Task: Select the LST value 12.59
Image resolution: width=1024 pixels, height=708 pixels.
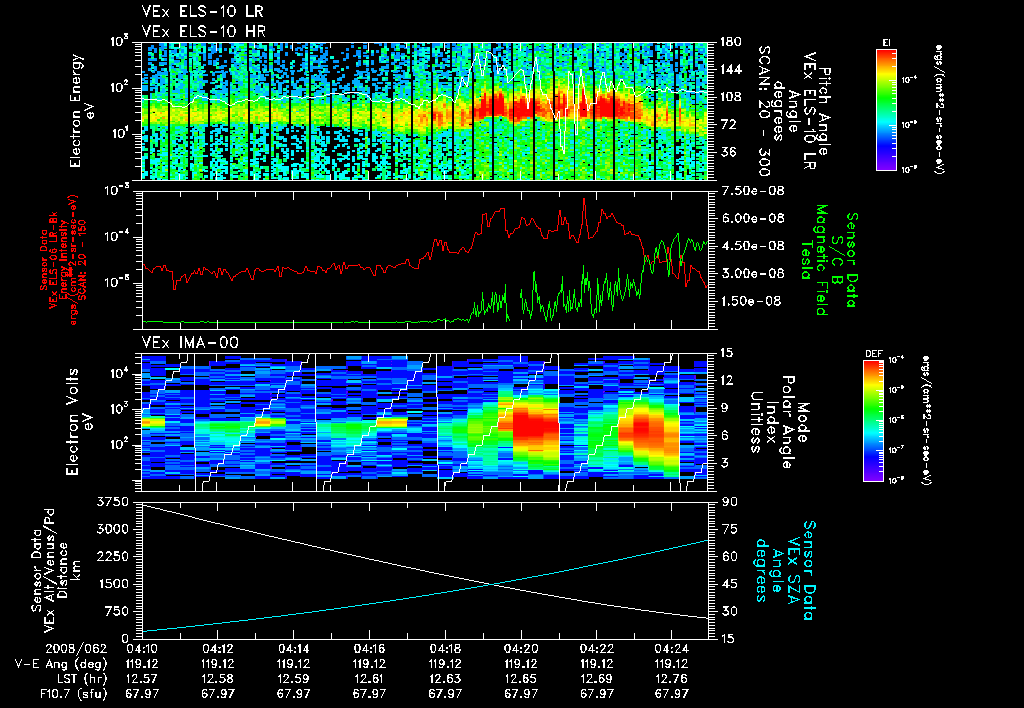Action: point(293,679)
